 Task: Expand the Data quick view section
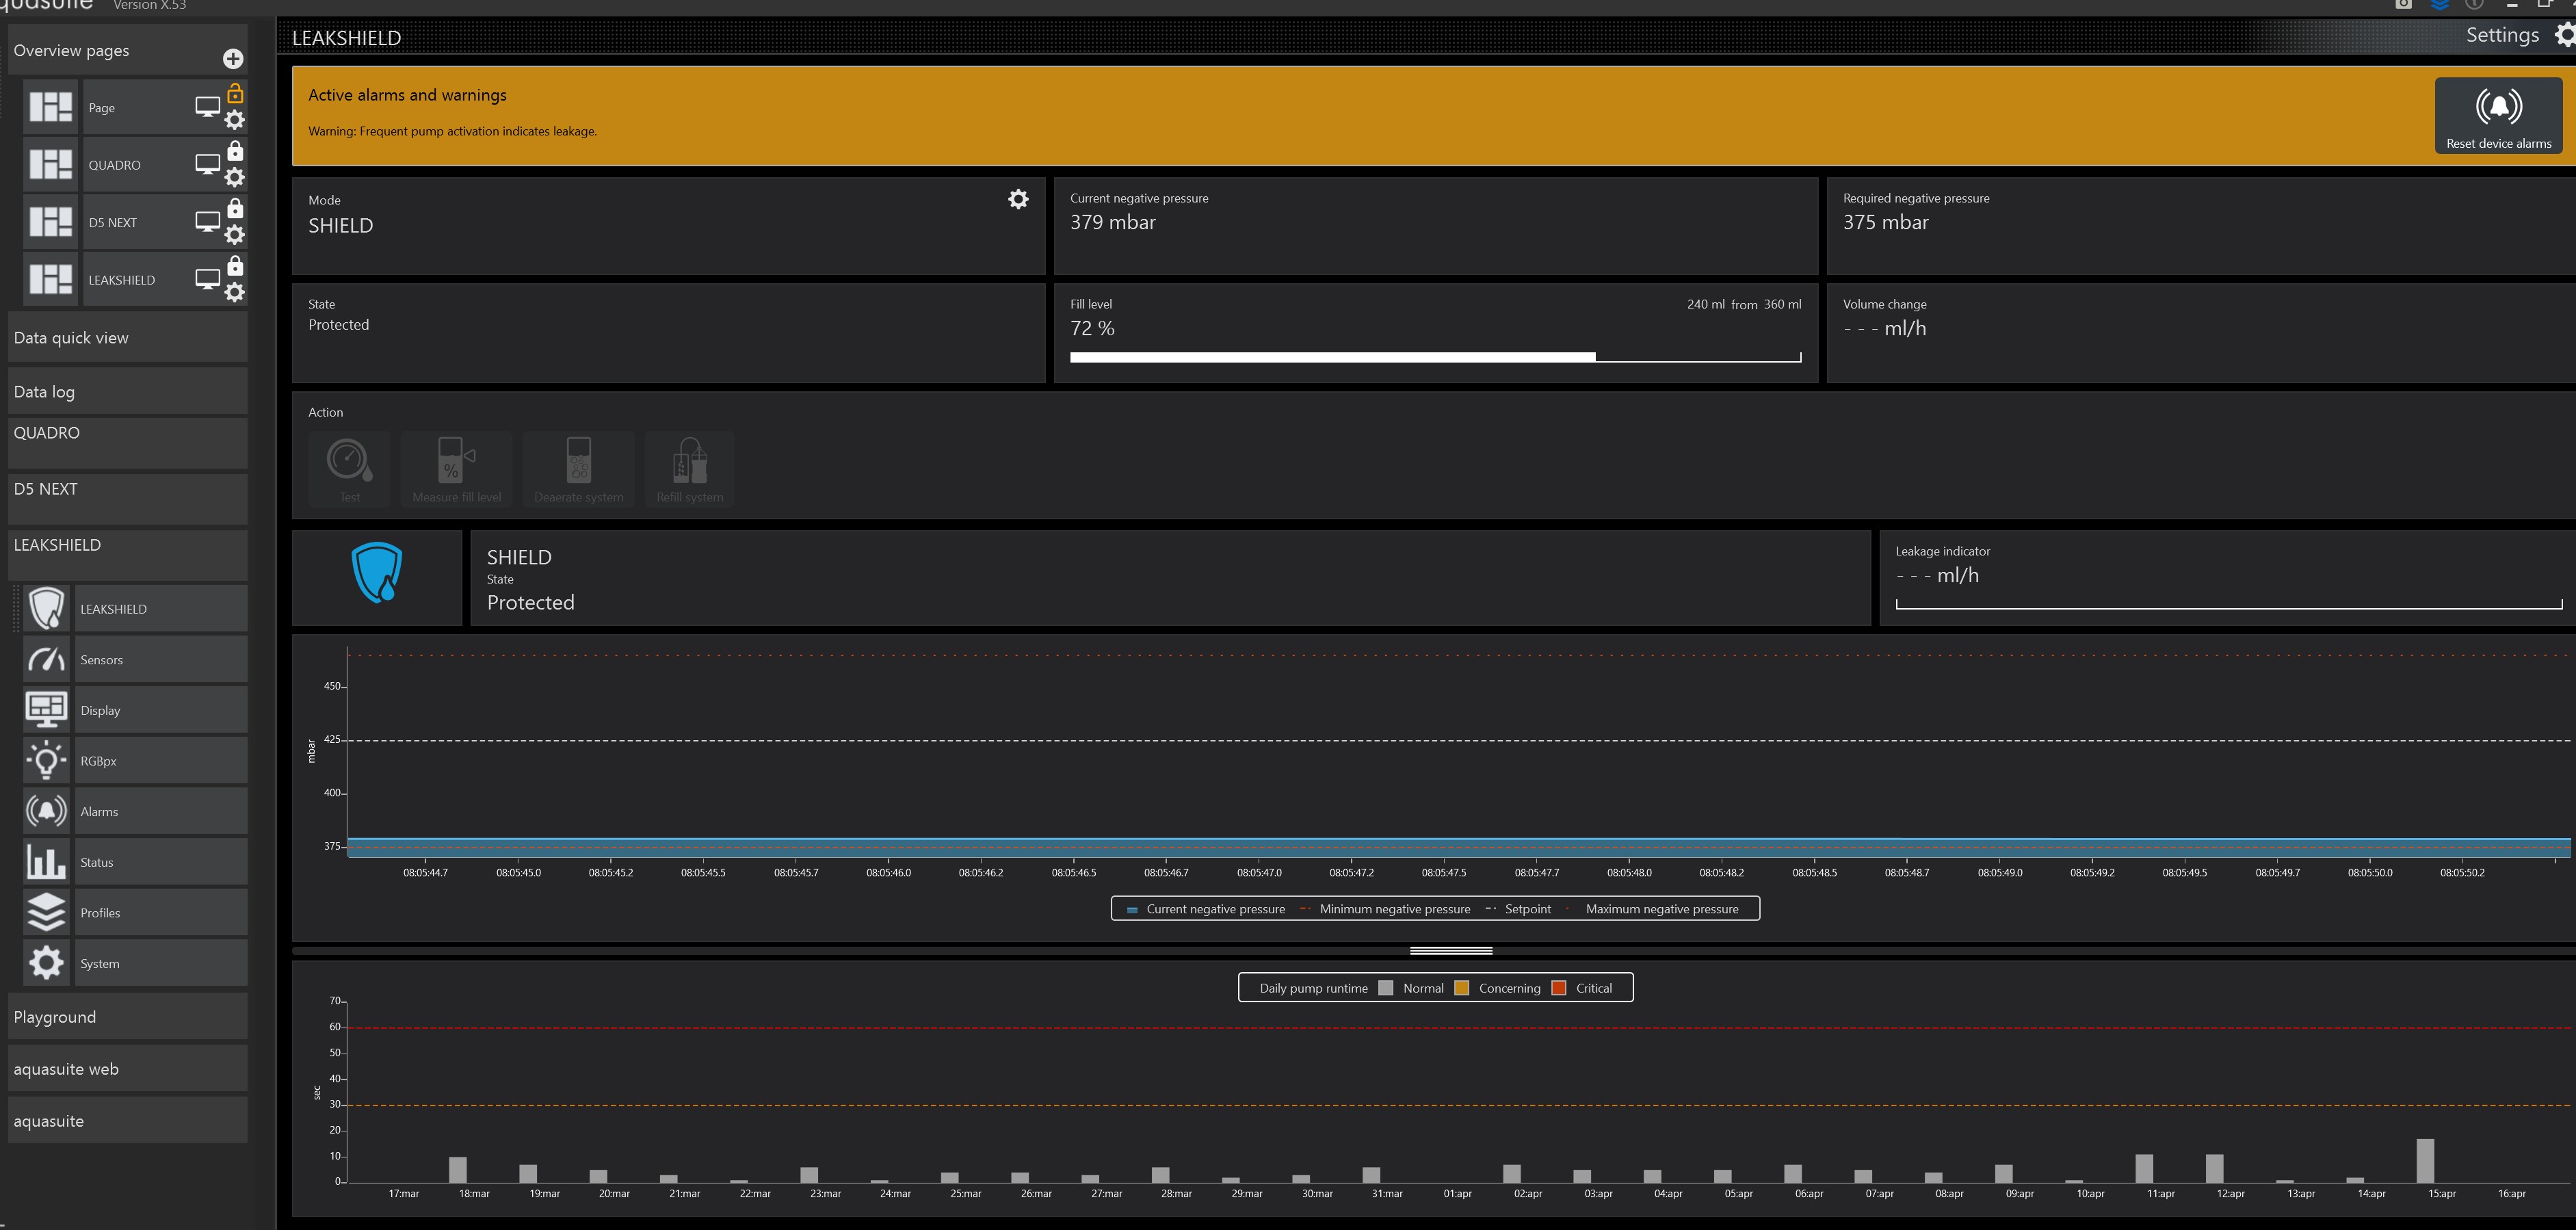(127, 338)
